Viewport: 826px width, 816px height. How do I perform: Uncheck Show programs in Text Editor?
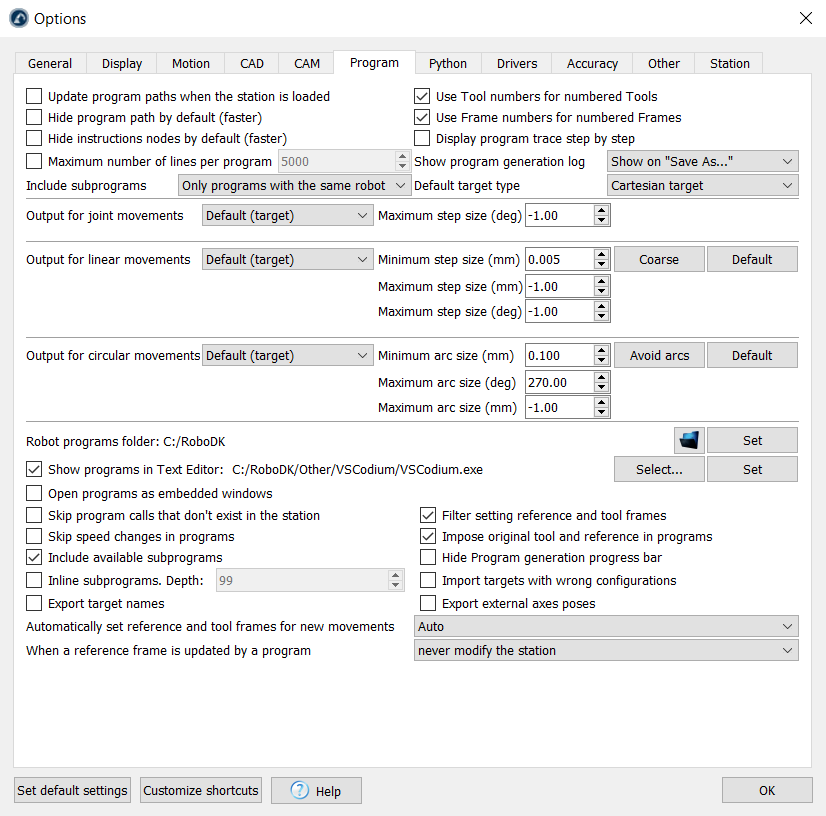35,469
